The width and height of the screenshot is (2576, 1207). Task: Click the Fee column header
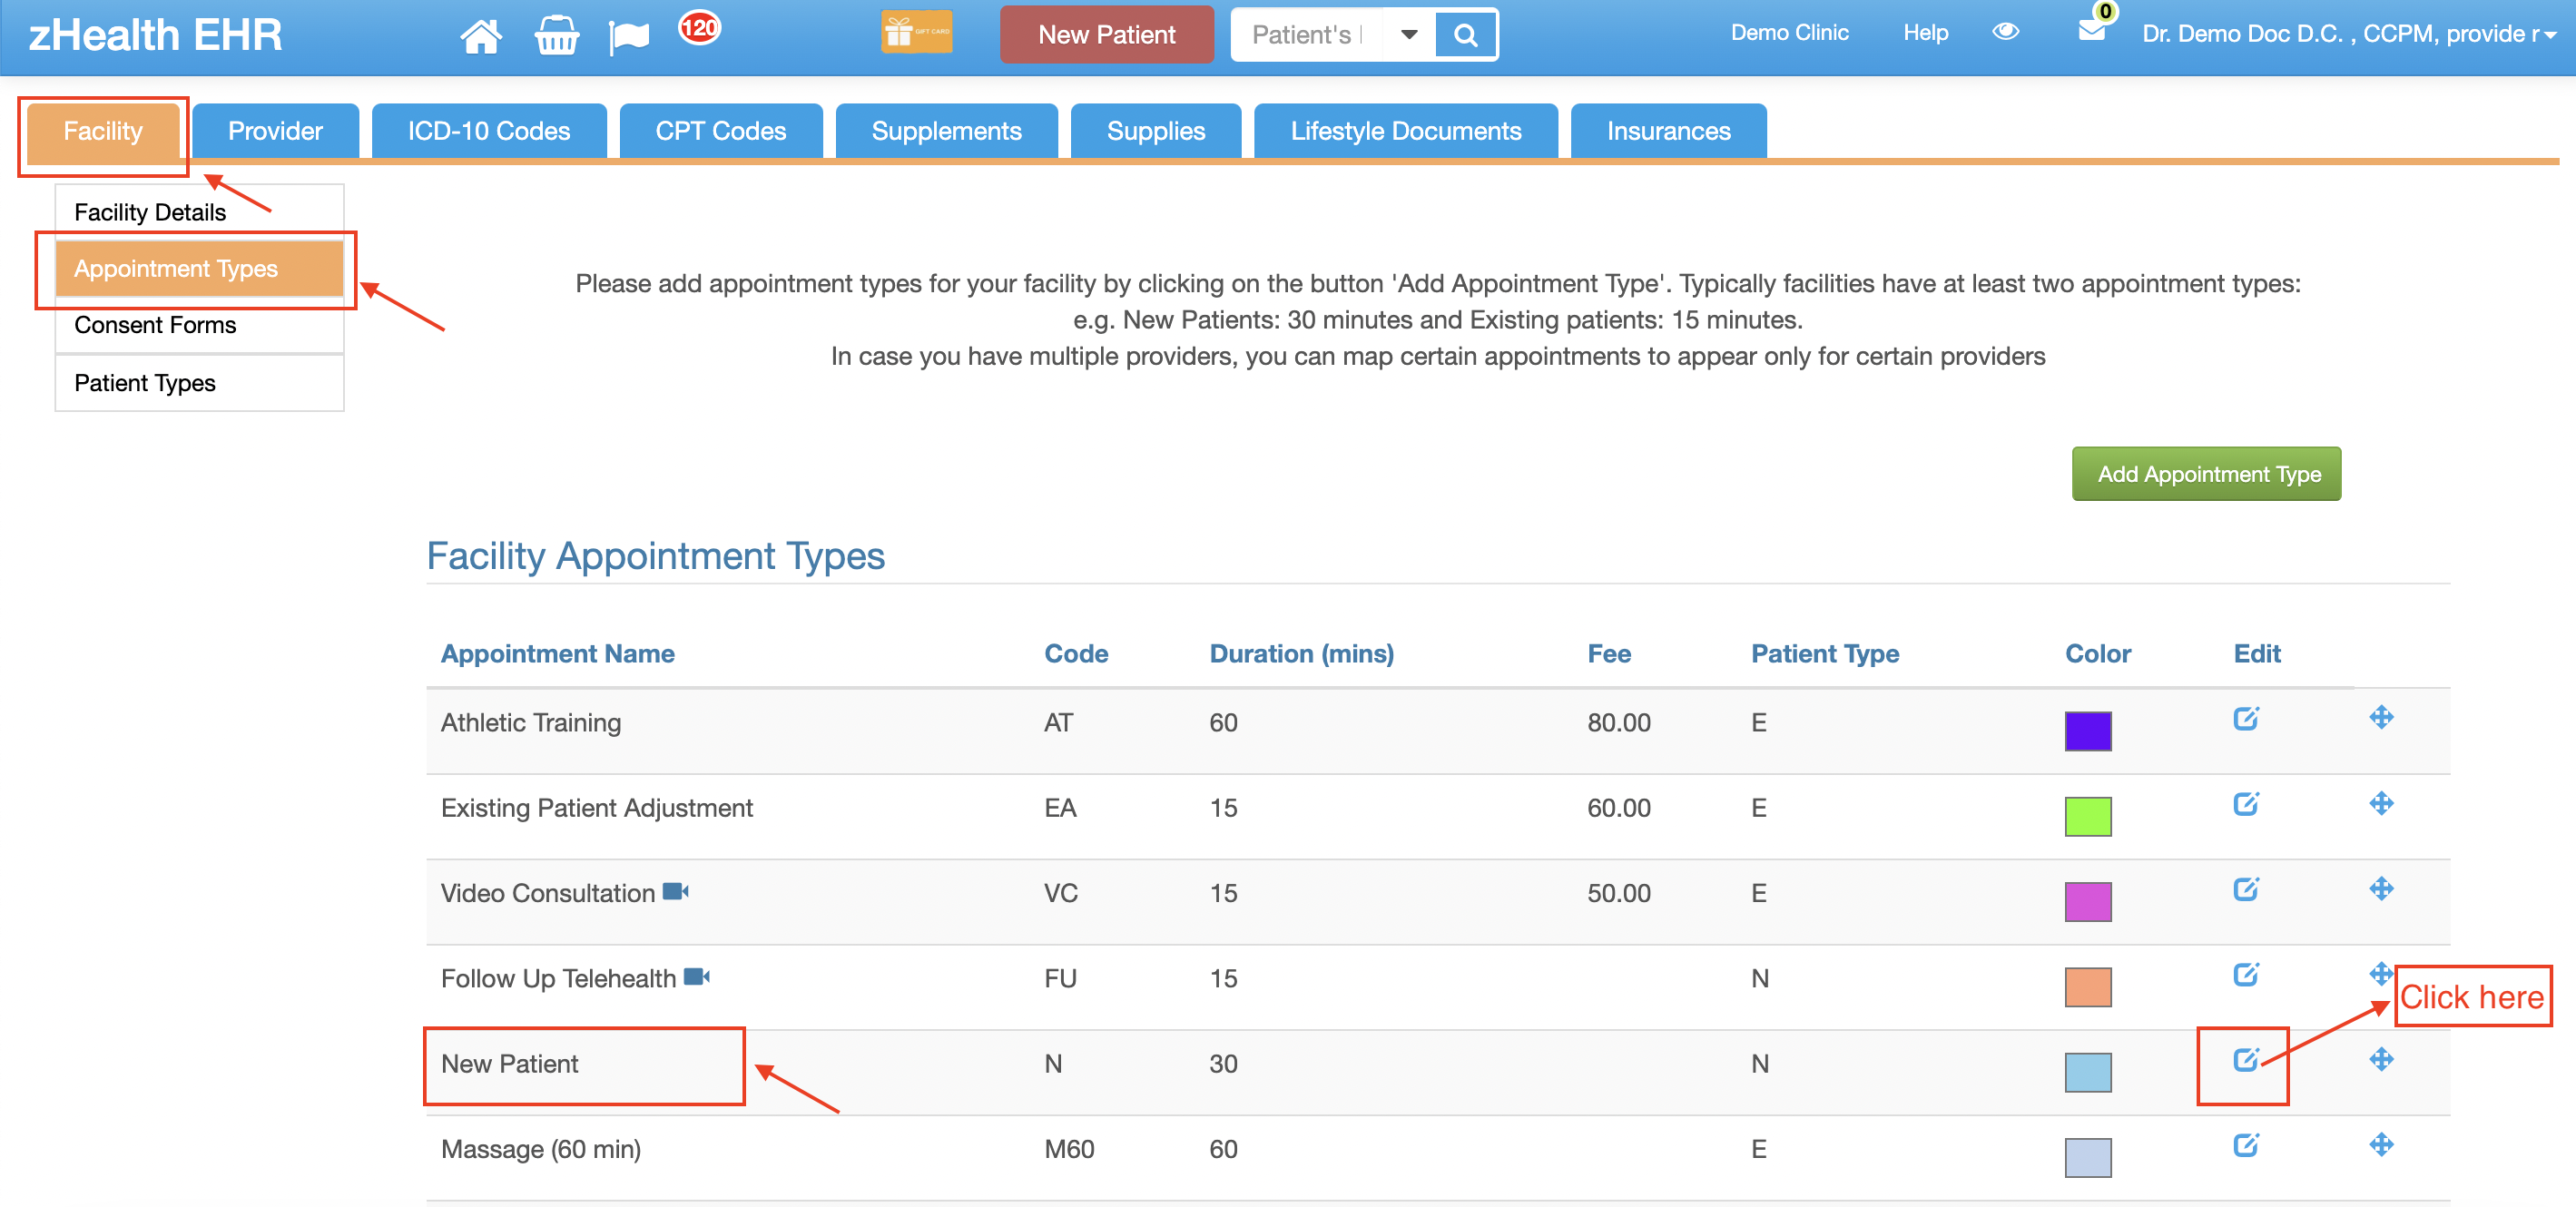pos(1609,654)
